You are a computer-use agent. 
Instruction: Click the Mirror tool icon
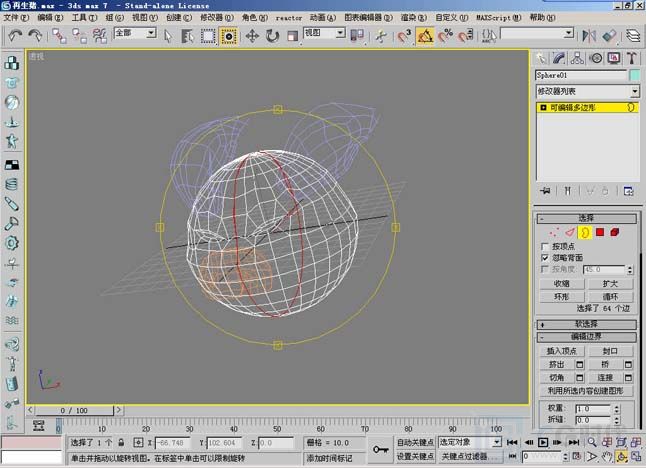[x=589, y=36]
